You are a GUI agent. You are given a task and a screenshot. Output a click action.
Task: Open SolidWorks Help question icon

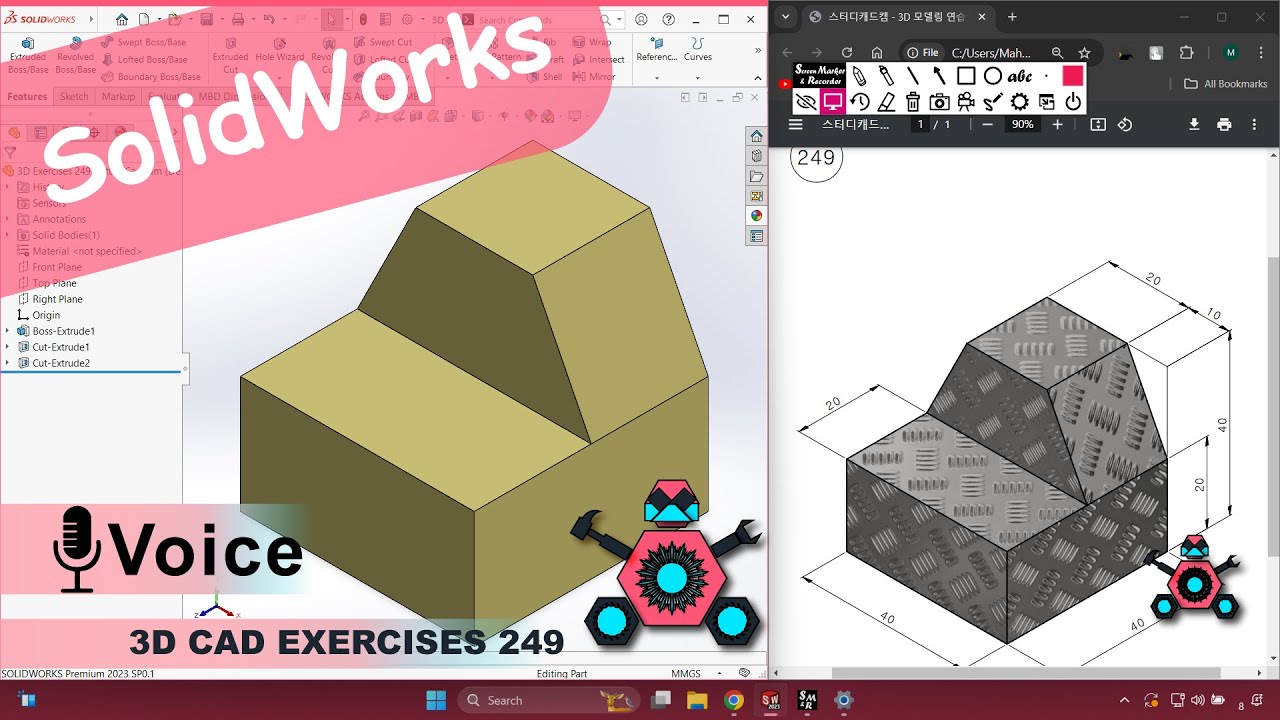(668, 19)
